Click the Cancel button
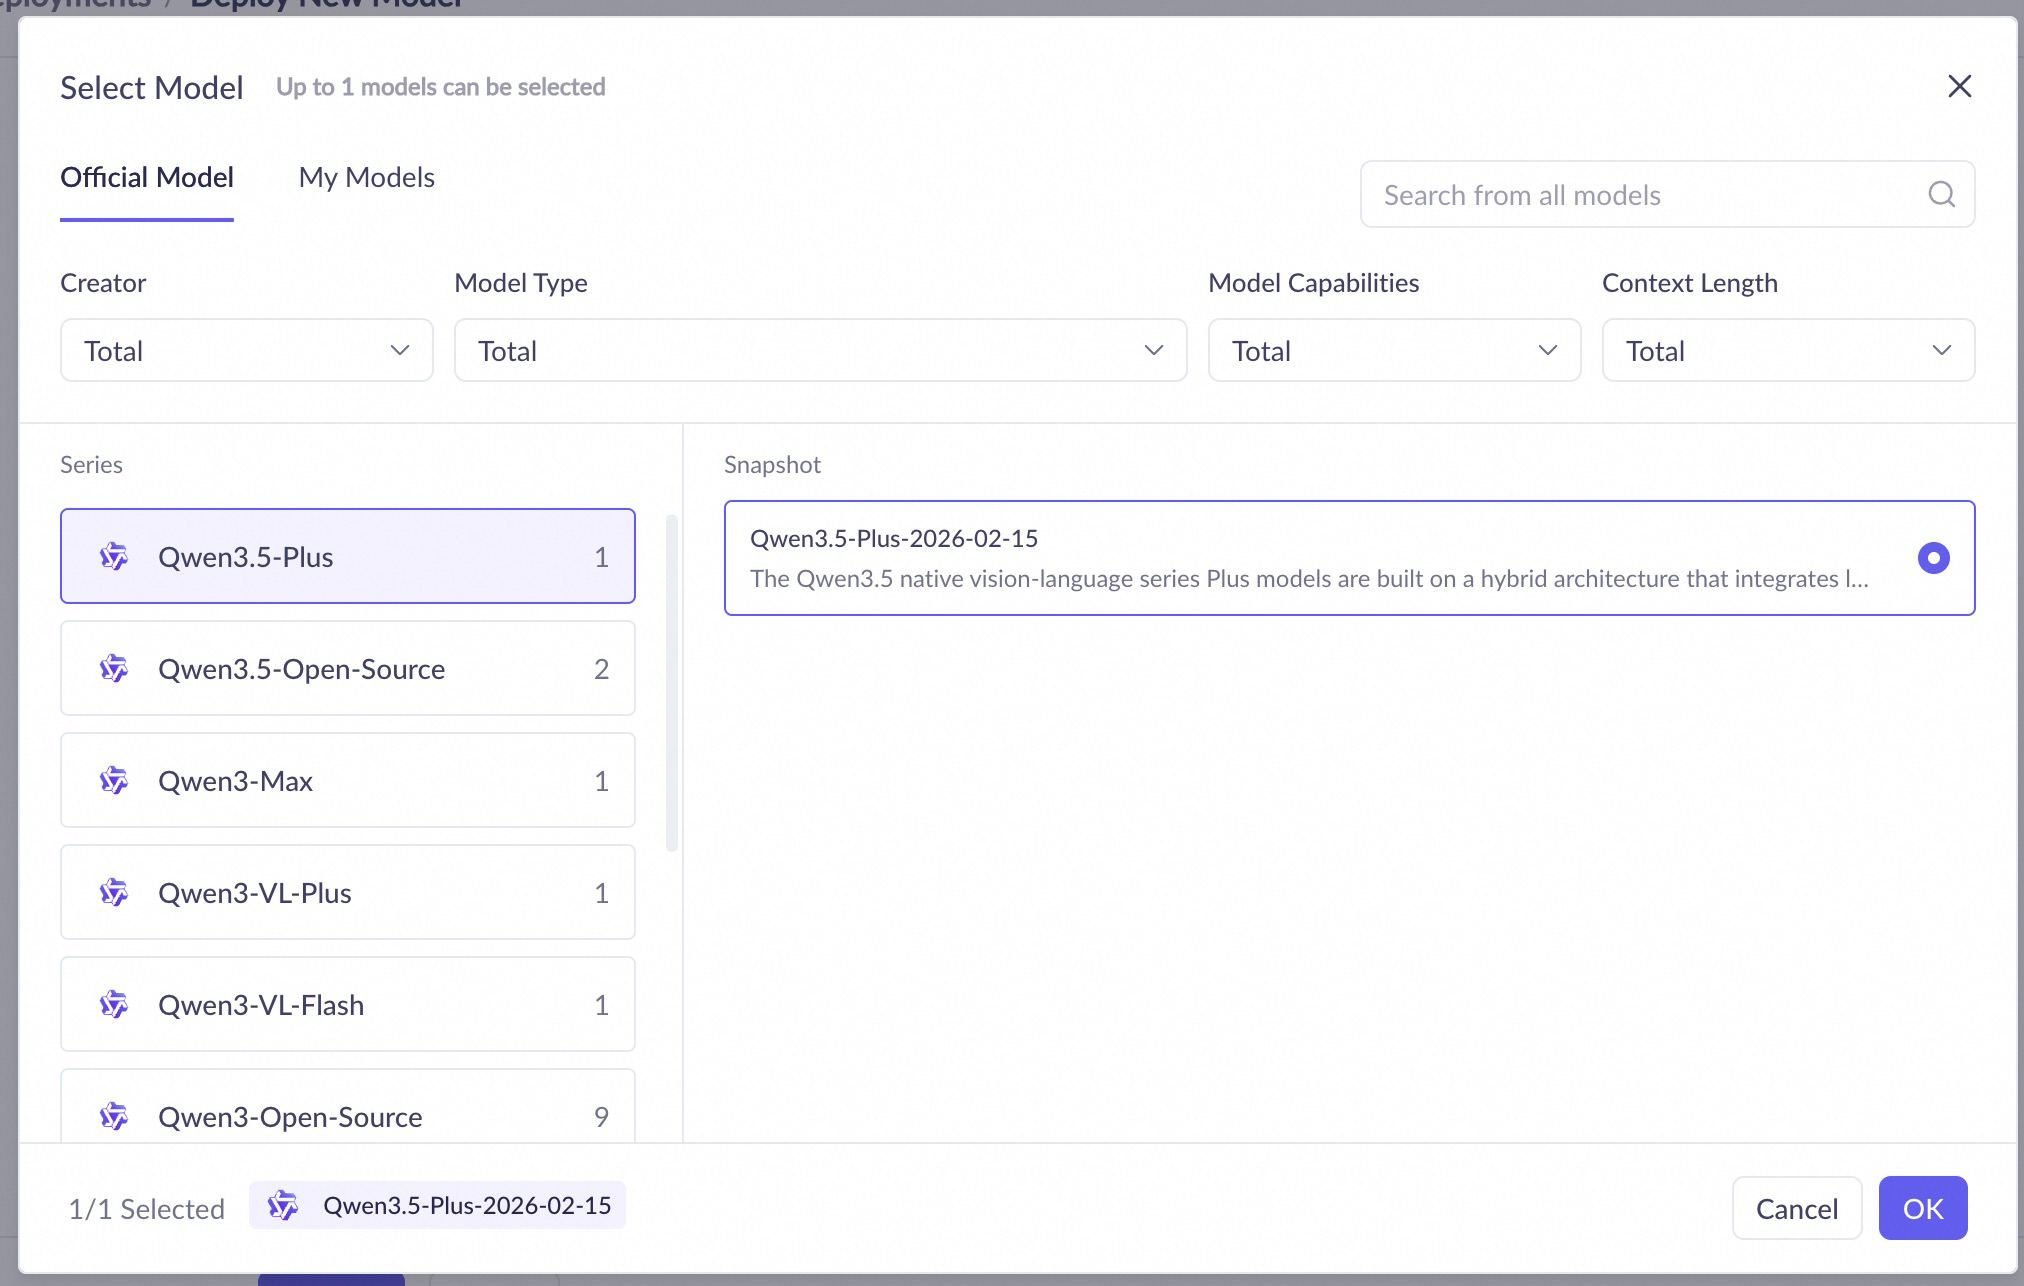Image resolution: width=2024 pixels, height=1286 pixels. [x=1797, y=1208]
